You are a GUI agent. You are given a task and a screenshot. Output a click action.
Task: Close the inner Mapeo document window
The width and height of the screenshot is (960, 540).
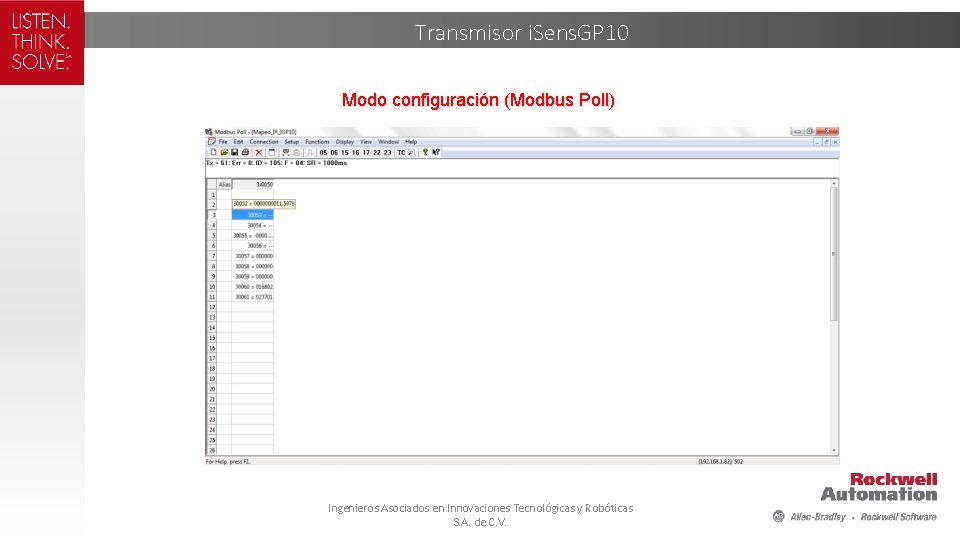835,142
